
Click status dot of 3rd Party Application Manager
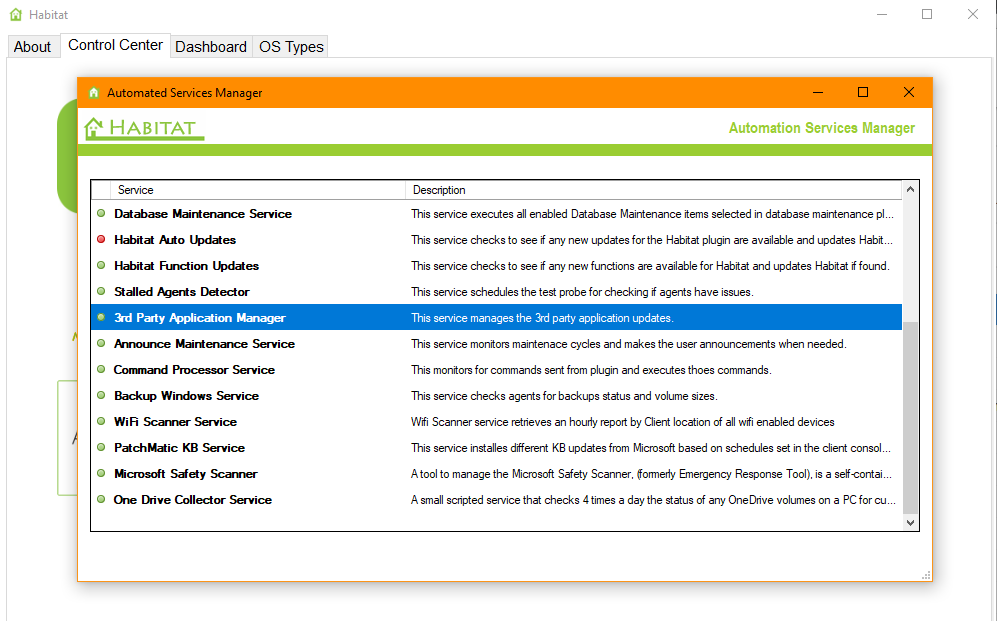click(x=101, y=317)
